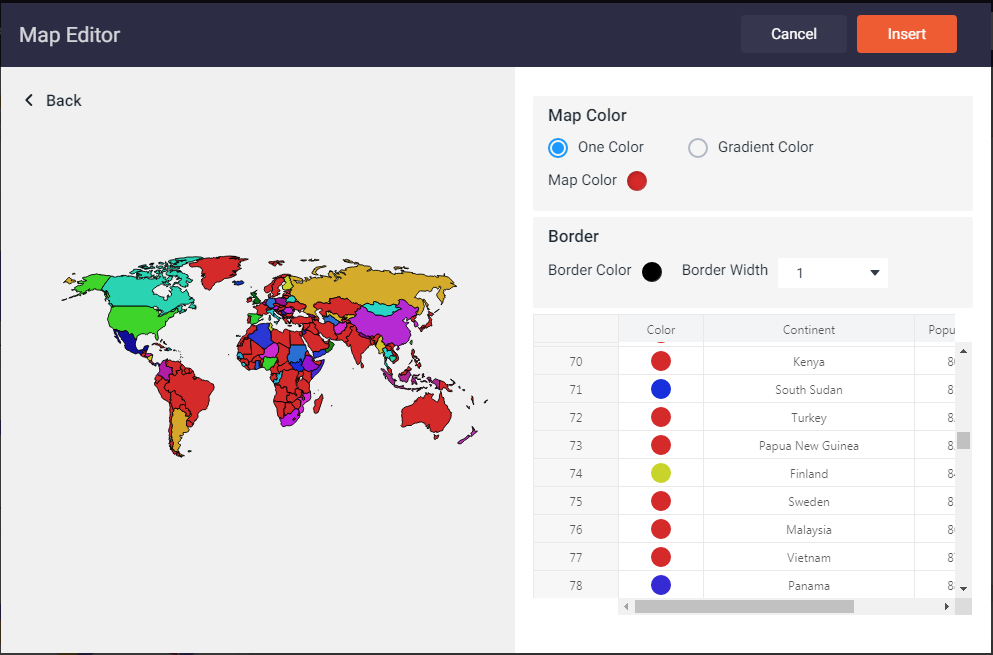Click Sweden's red color swatch
This screenshot has height=655, width=993.
[x=661, y=501]
